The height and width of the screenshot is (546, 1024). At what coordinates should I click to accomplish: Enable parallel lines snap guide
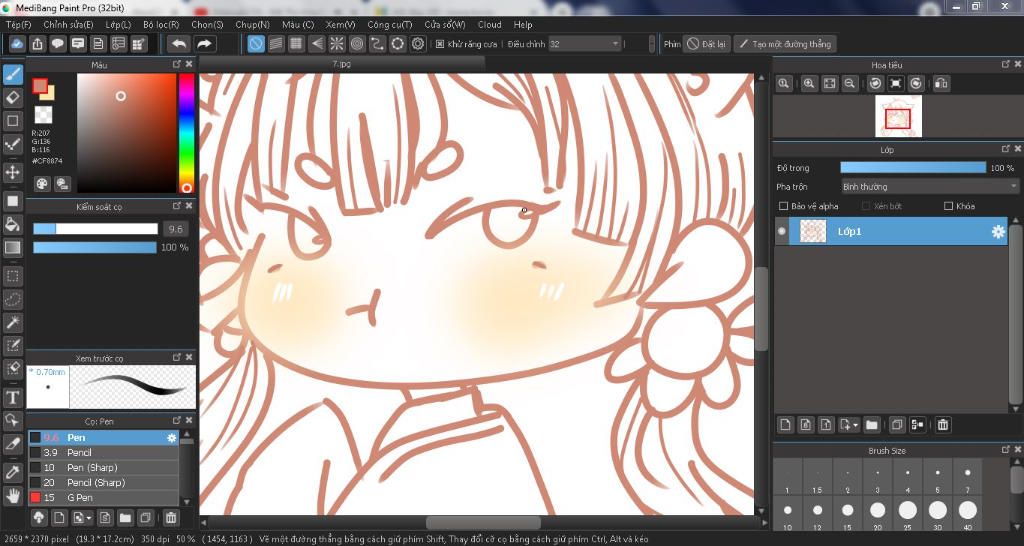(x=276, y=44)
